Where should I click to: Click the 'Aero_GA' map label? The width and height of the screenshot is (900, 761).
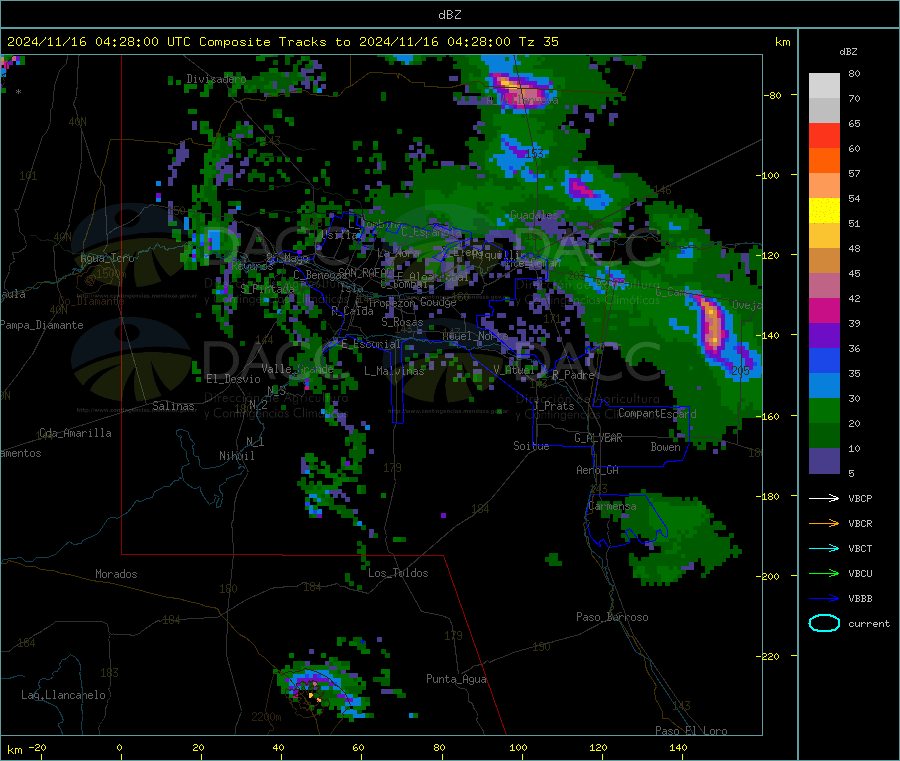[597, 470]
